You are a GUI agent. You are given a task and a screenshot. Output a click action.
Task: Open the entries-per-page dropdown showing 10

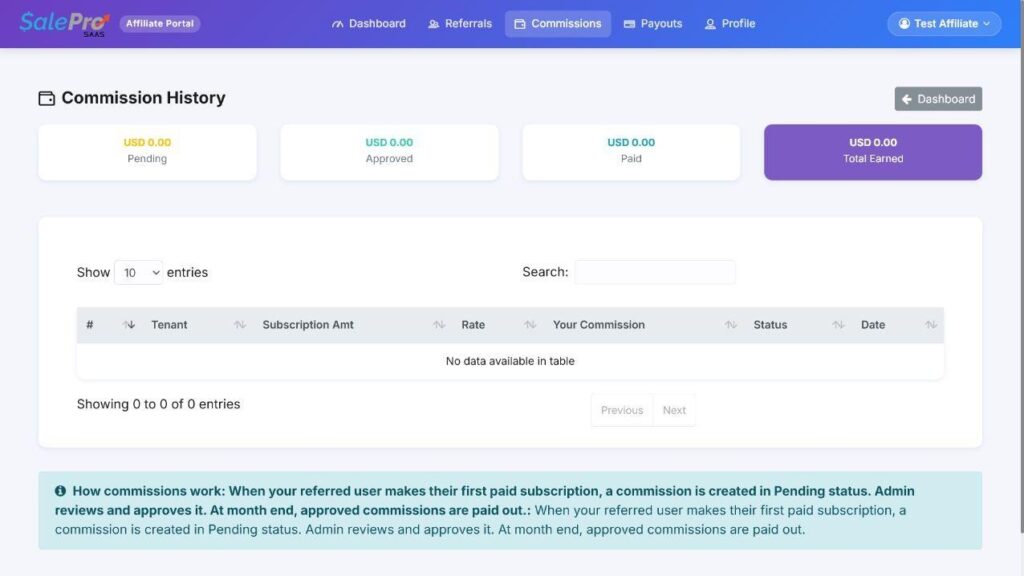tap(138, 272)
